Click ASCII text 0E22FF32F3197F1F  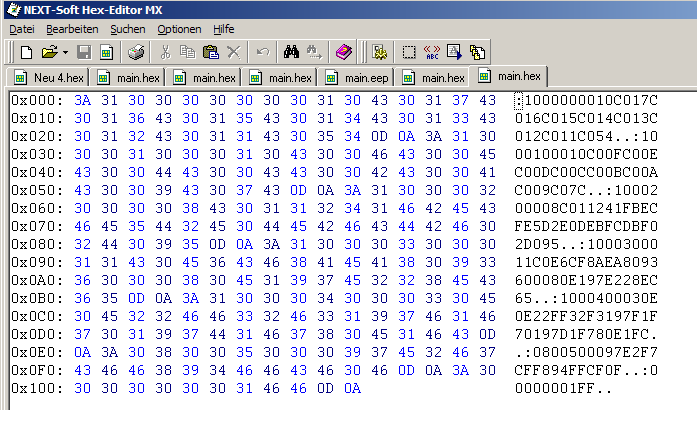click(586, 316)
